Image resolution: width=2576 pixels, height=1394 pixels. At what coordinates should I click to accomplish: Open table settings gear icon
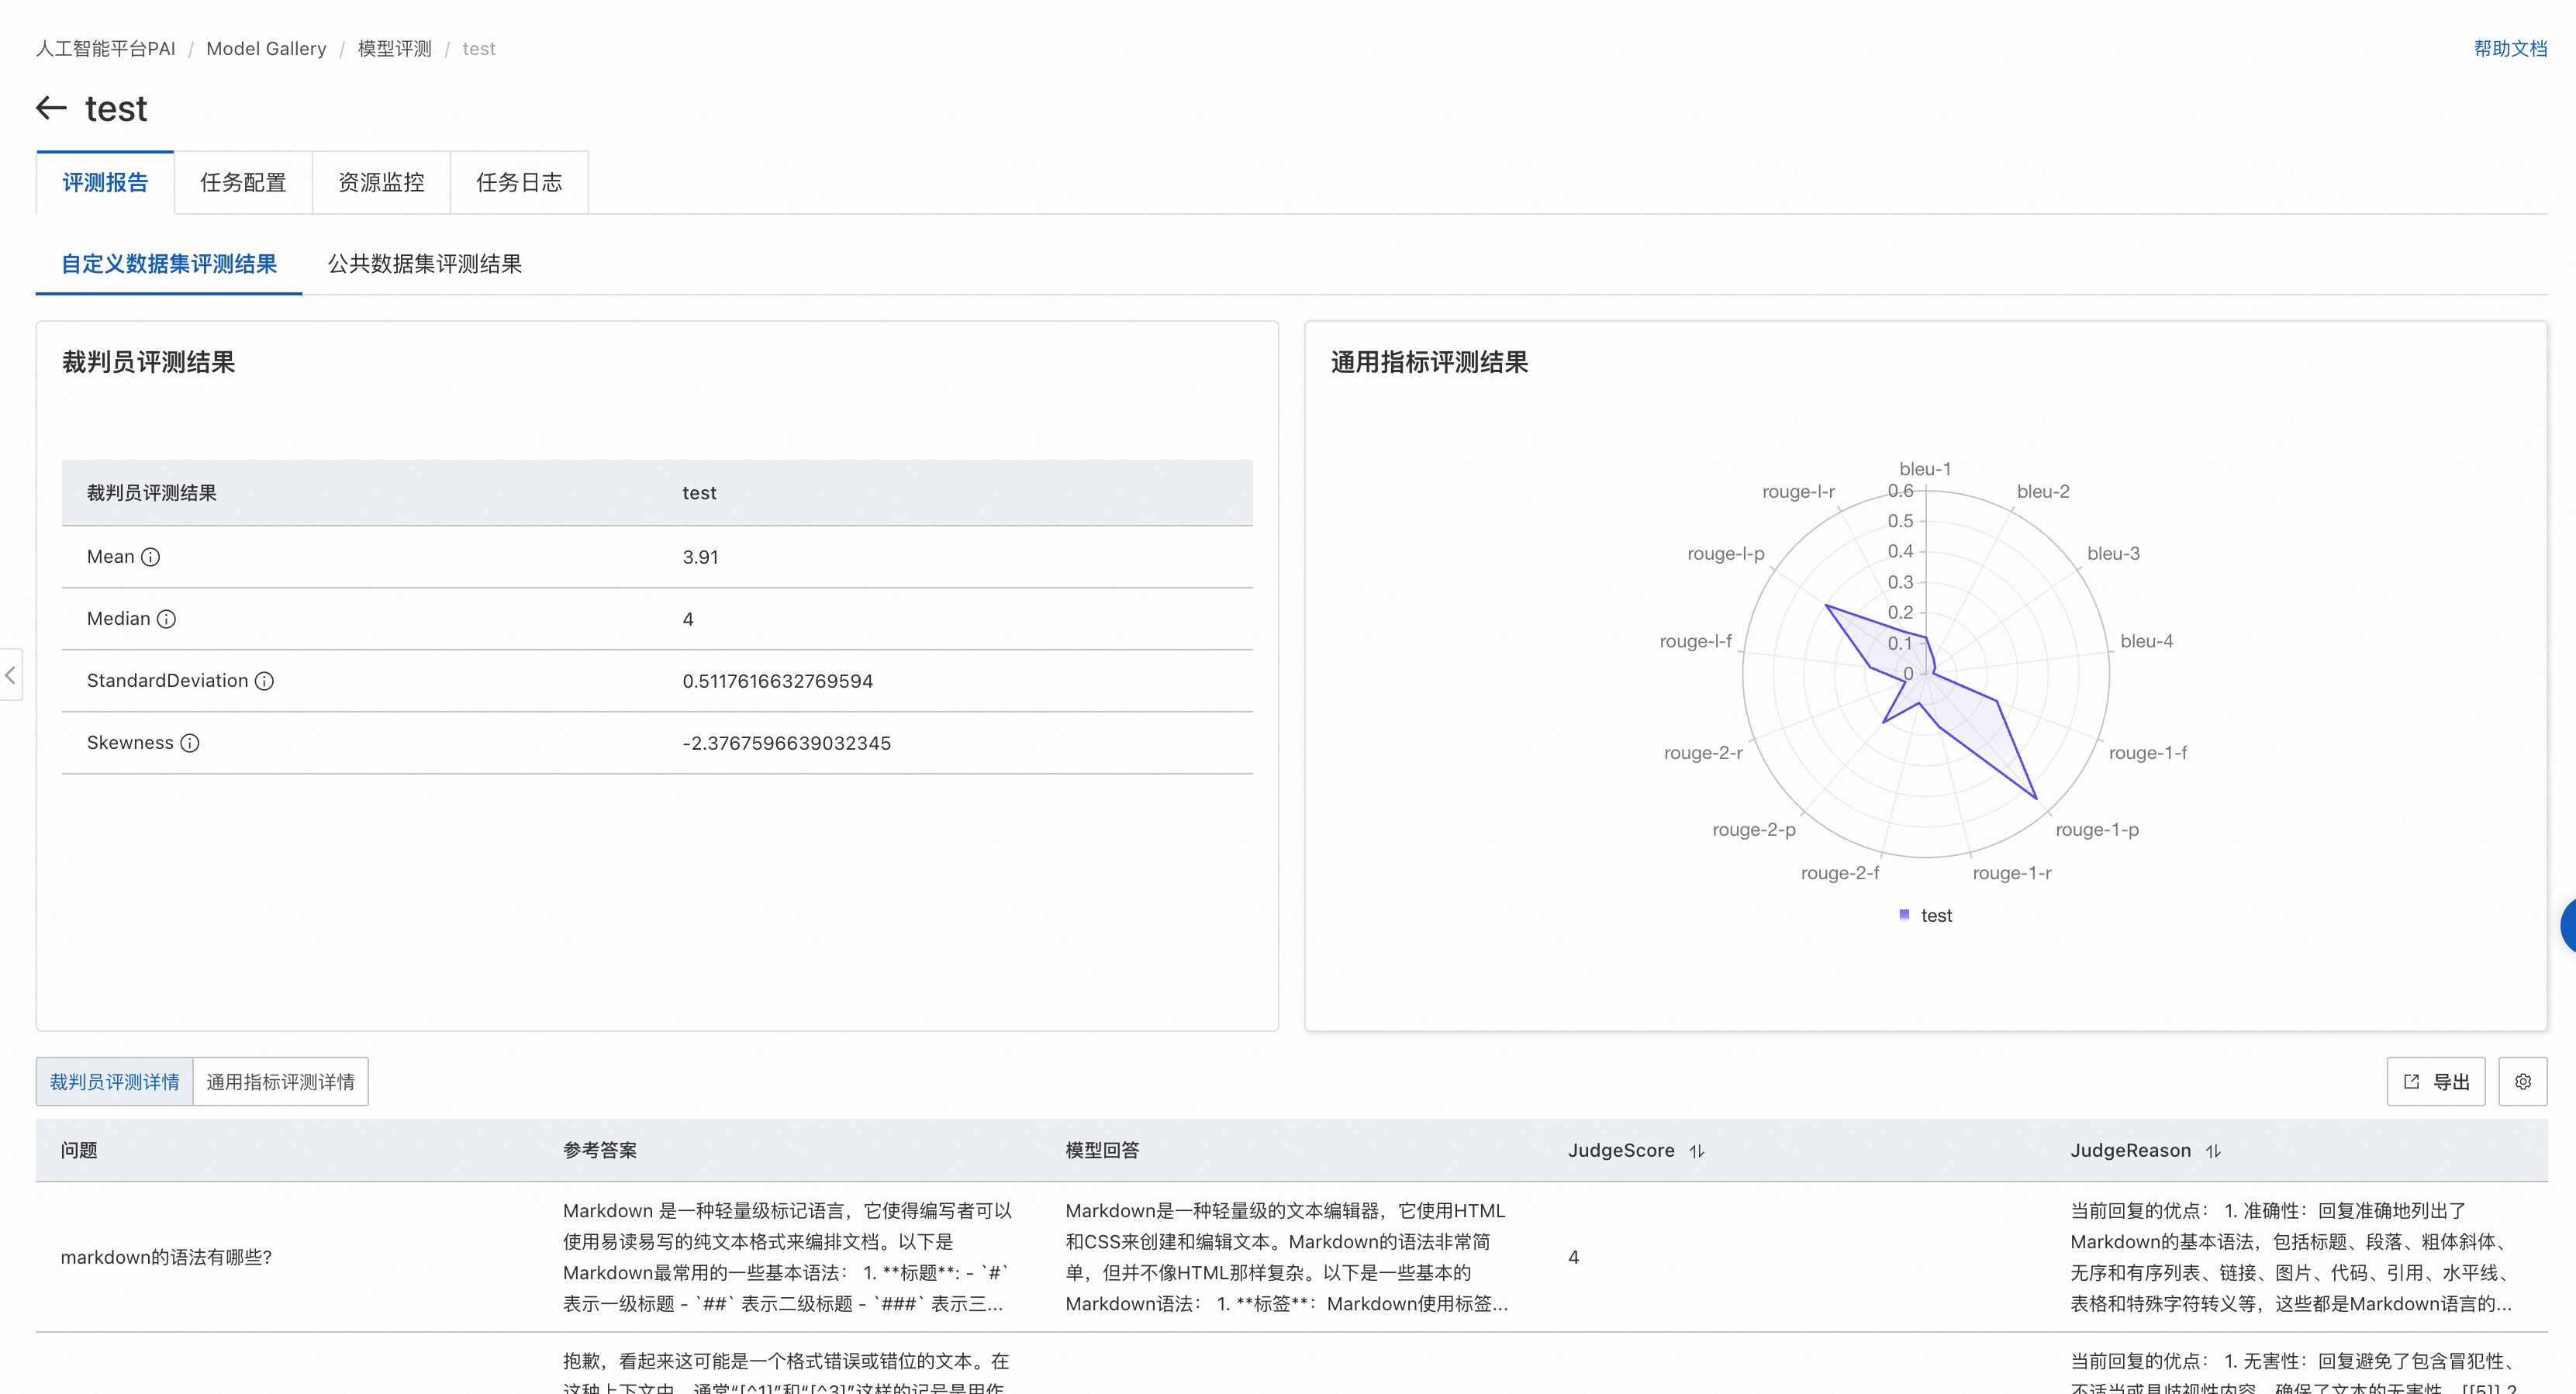click(2522, 1082)
